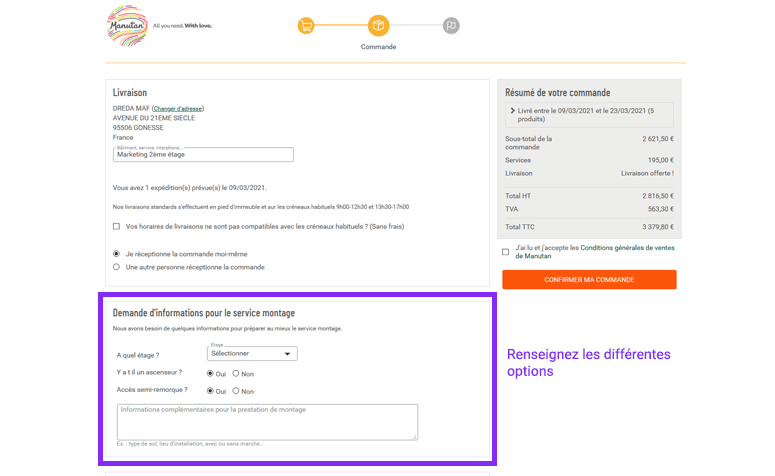Go to the cart step icon
Screen dimensions: 775x476
(x=306, y=26)
